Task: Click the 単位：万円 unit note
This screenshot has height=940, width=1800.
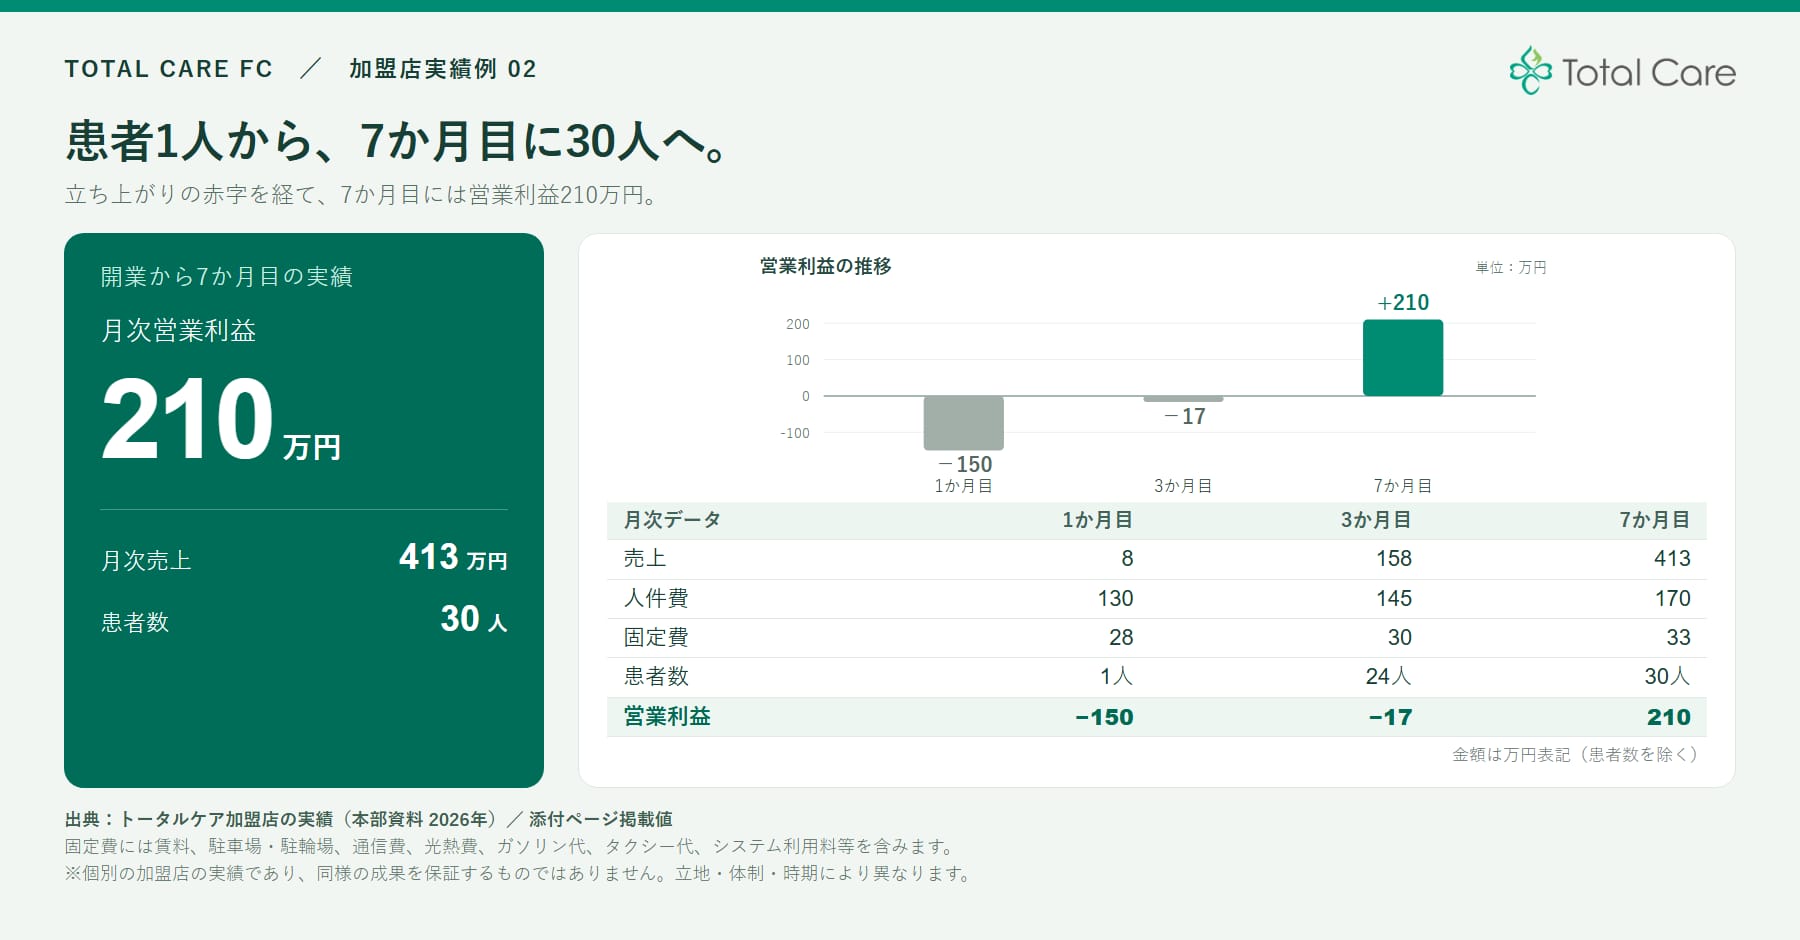Action: point(1510,268)
